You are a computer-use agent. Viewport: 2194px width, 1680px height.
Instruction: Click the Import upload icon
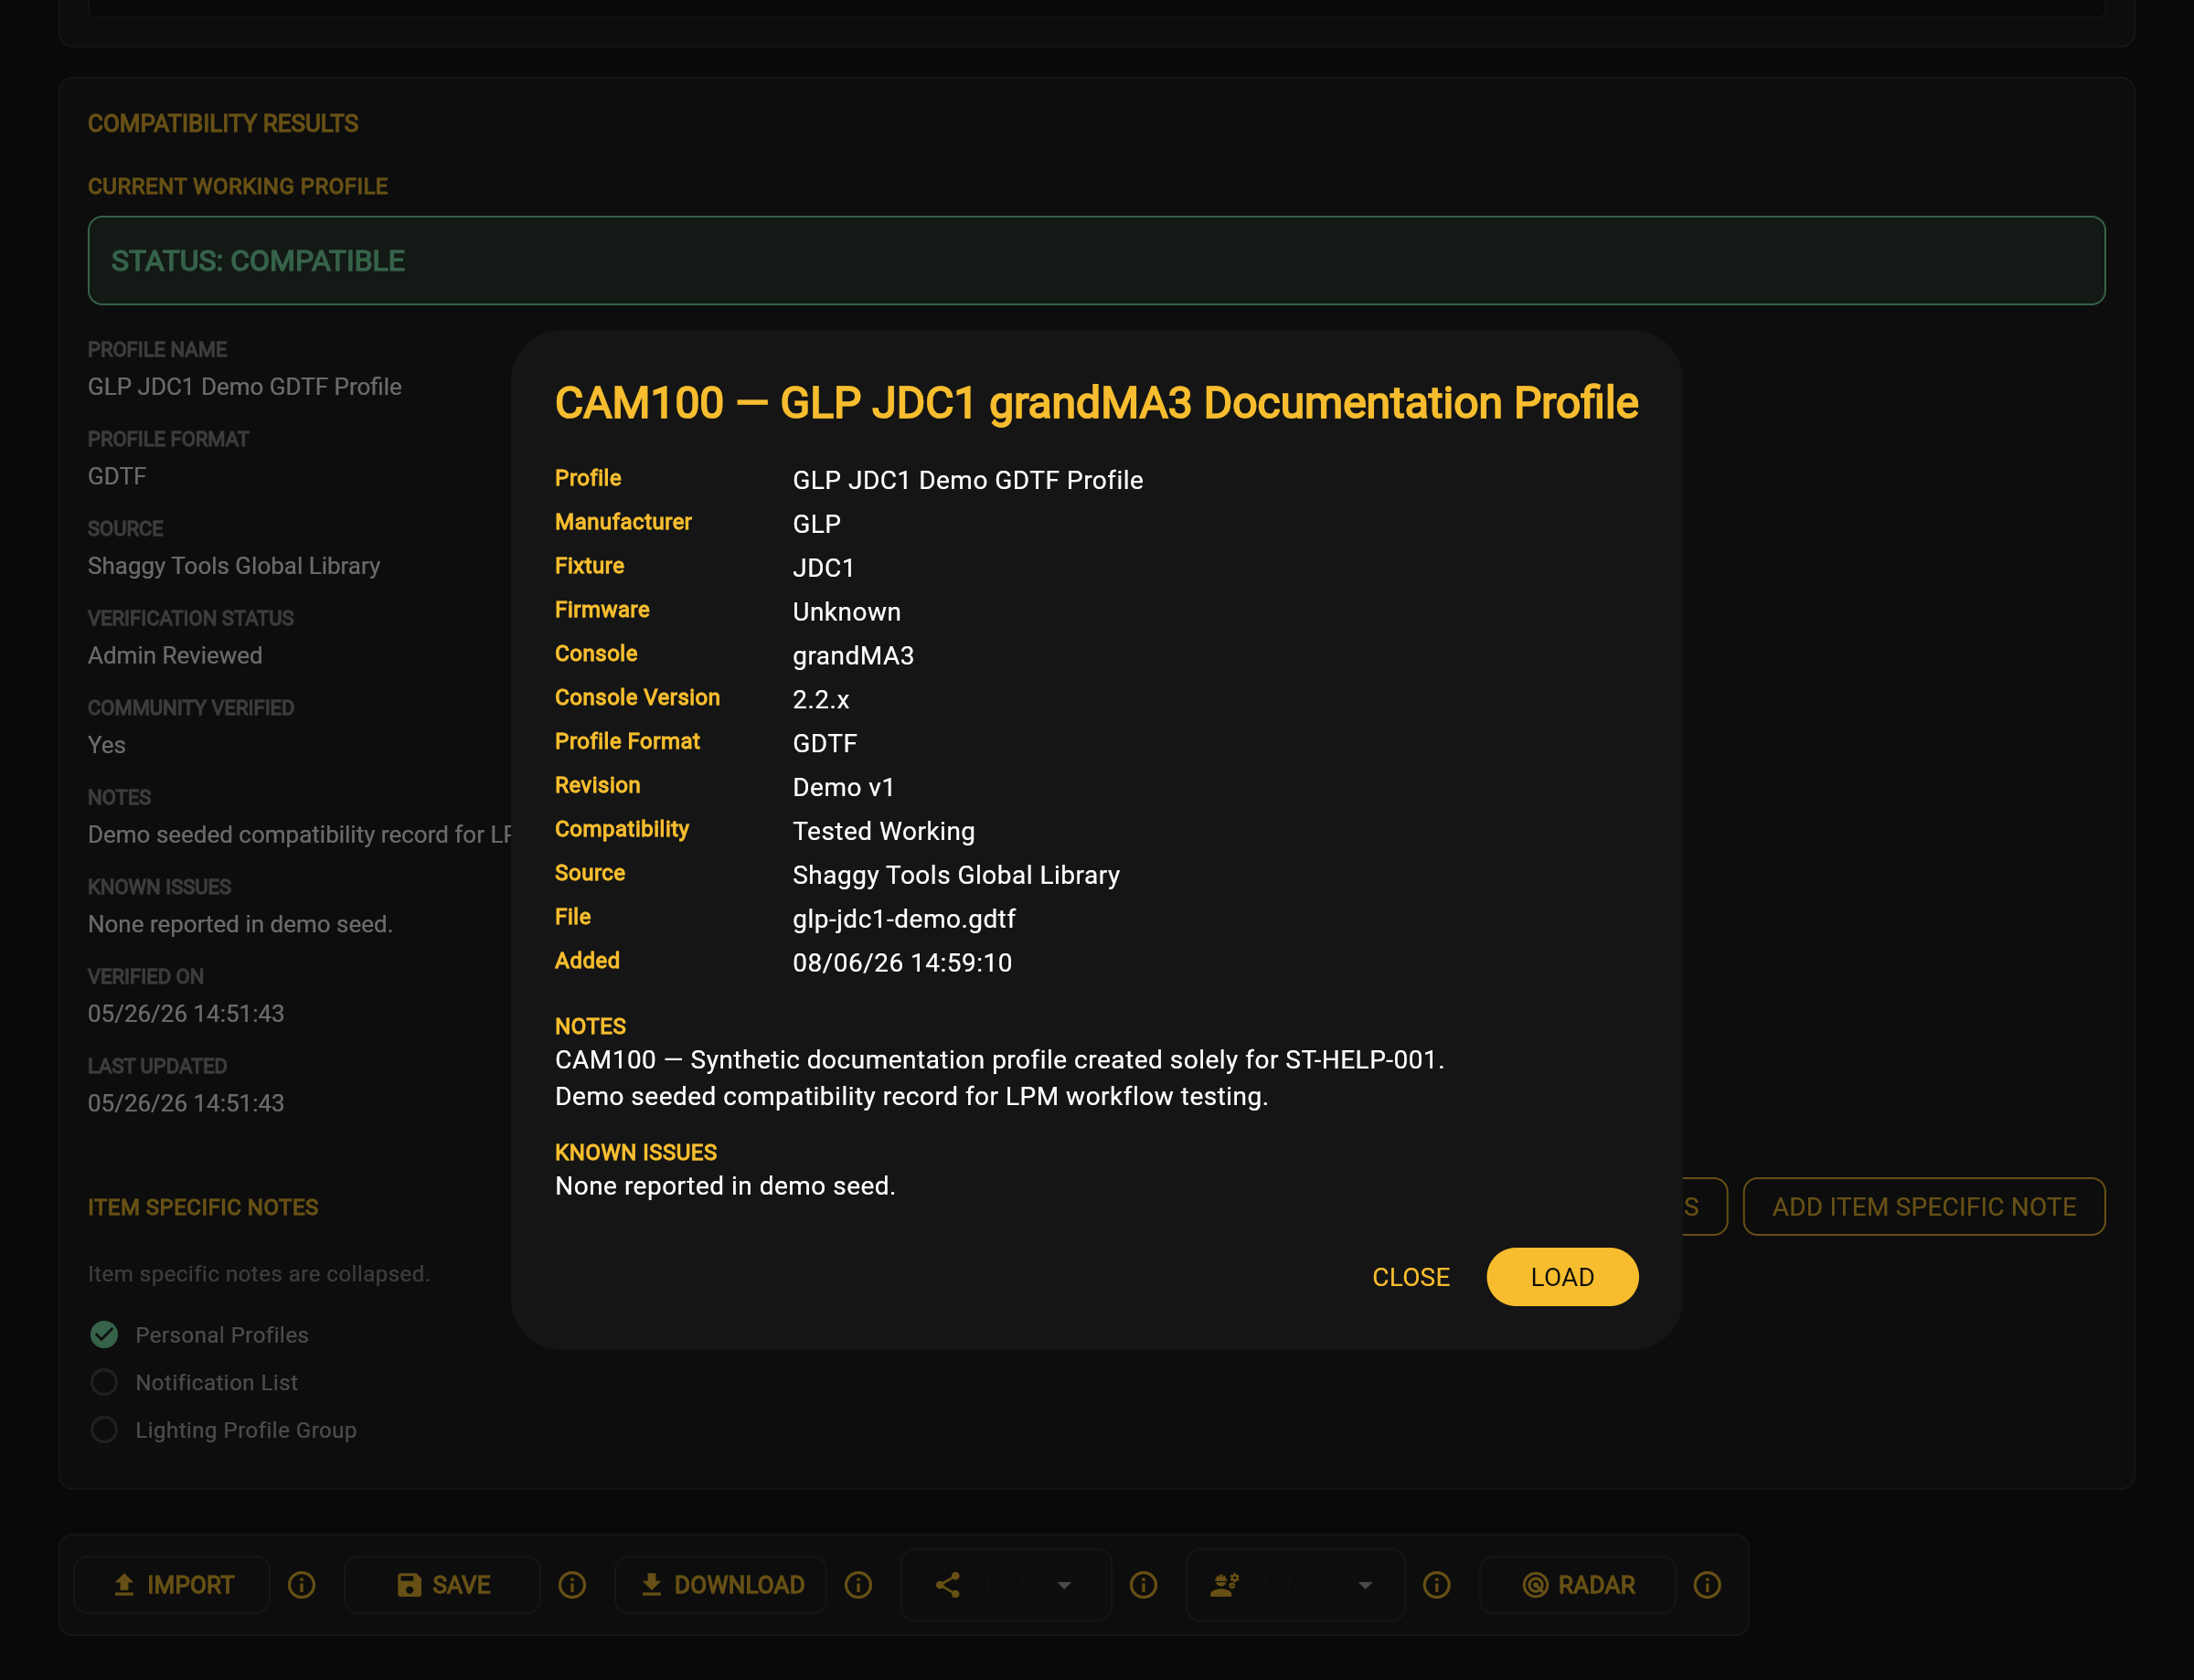[x=124, y=1585]
